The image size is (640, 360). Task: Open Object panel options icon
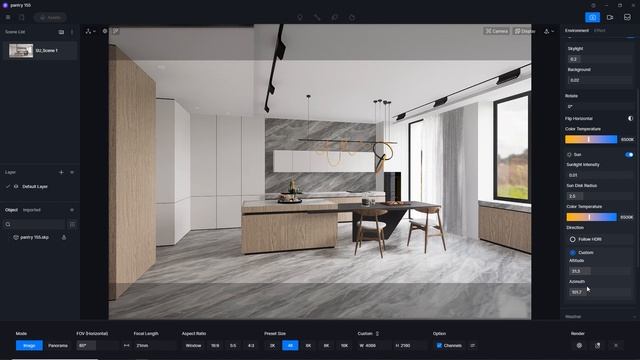click(72, 210)
